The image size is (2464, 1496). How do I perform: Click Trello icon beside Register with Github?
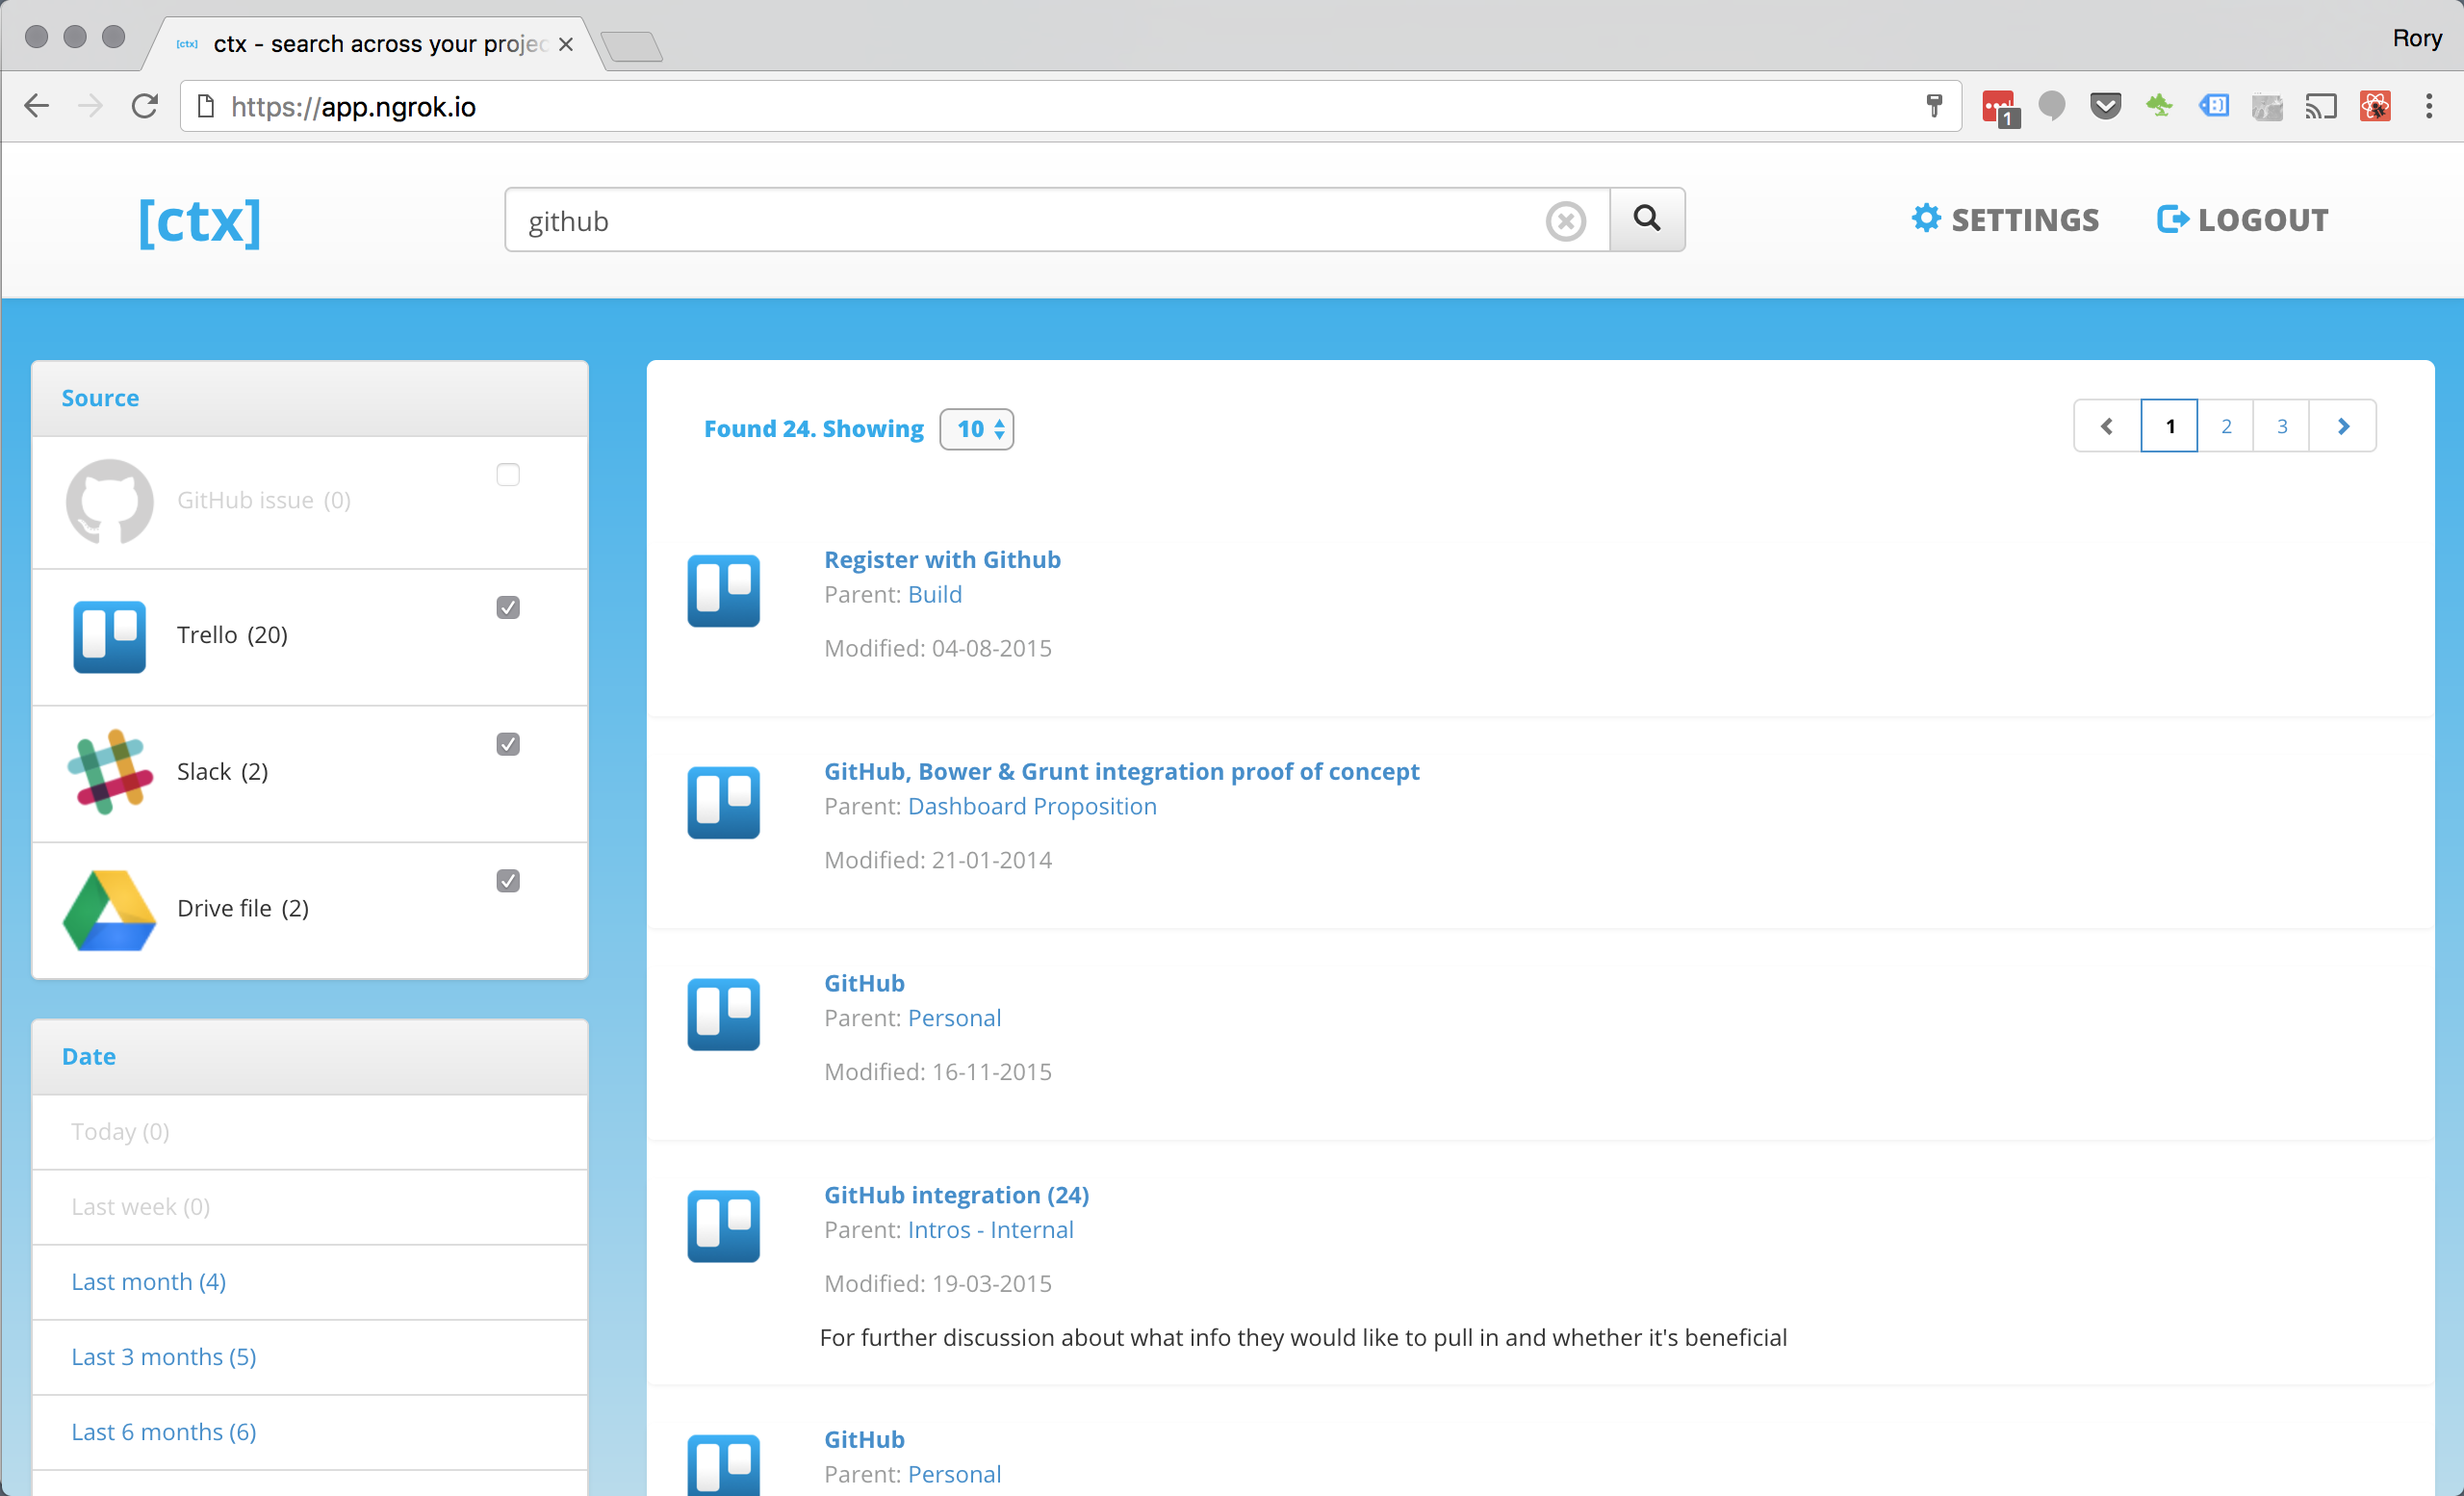pos(723,590)
